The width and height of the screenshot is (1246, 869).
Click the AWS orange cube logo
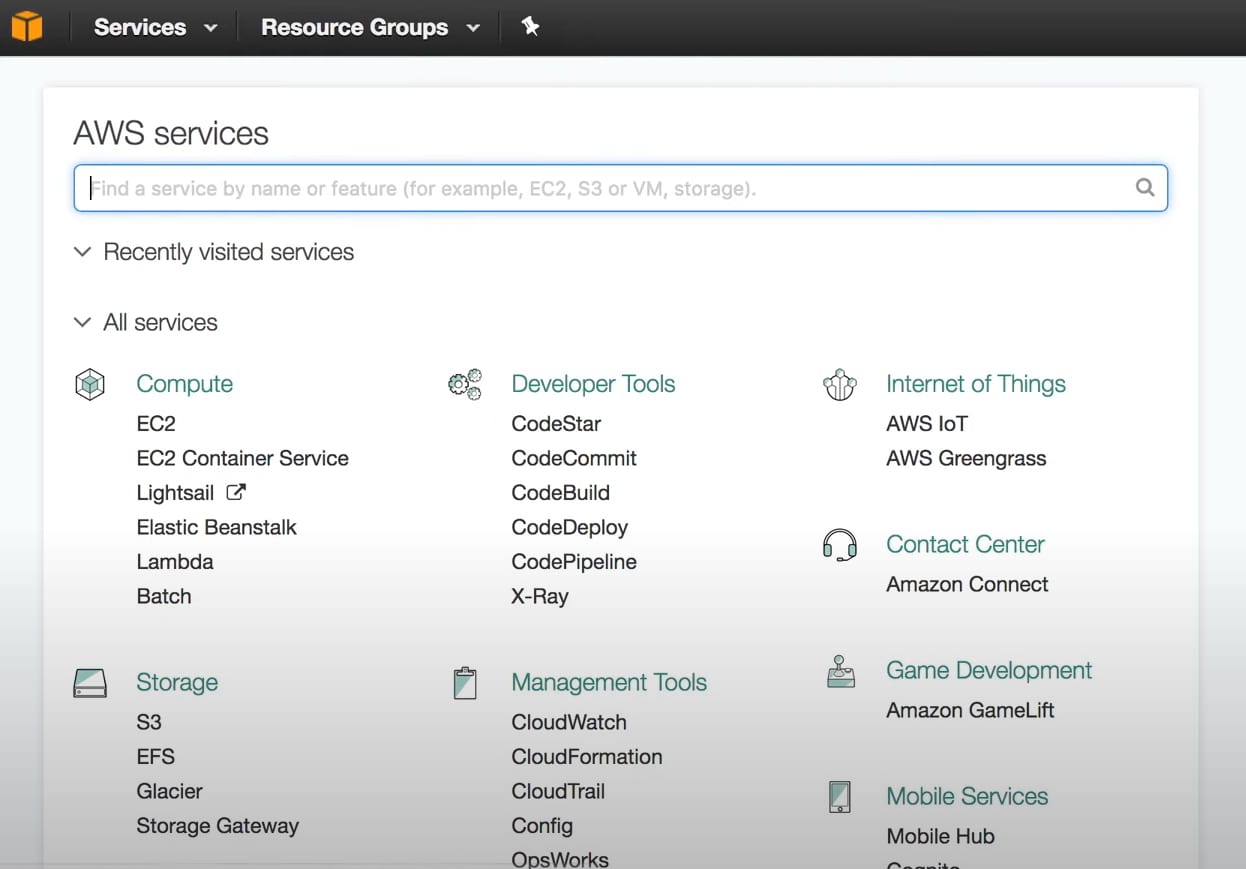click(x=27, y=26)
